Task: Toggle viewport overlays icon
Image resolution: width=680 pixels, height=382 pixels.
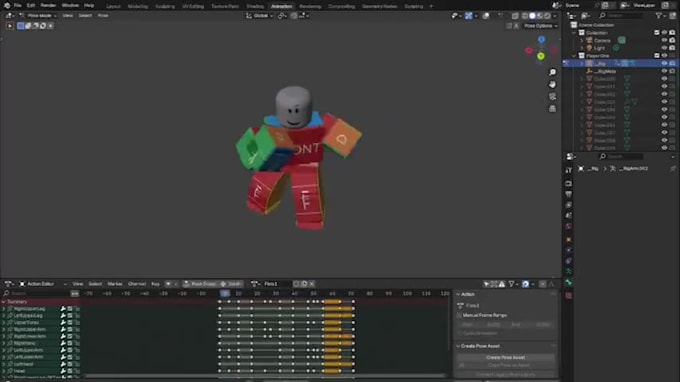Action: click(486, 16)
